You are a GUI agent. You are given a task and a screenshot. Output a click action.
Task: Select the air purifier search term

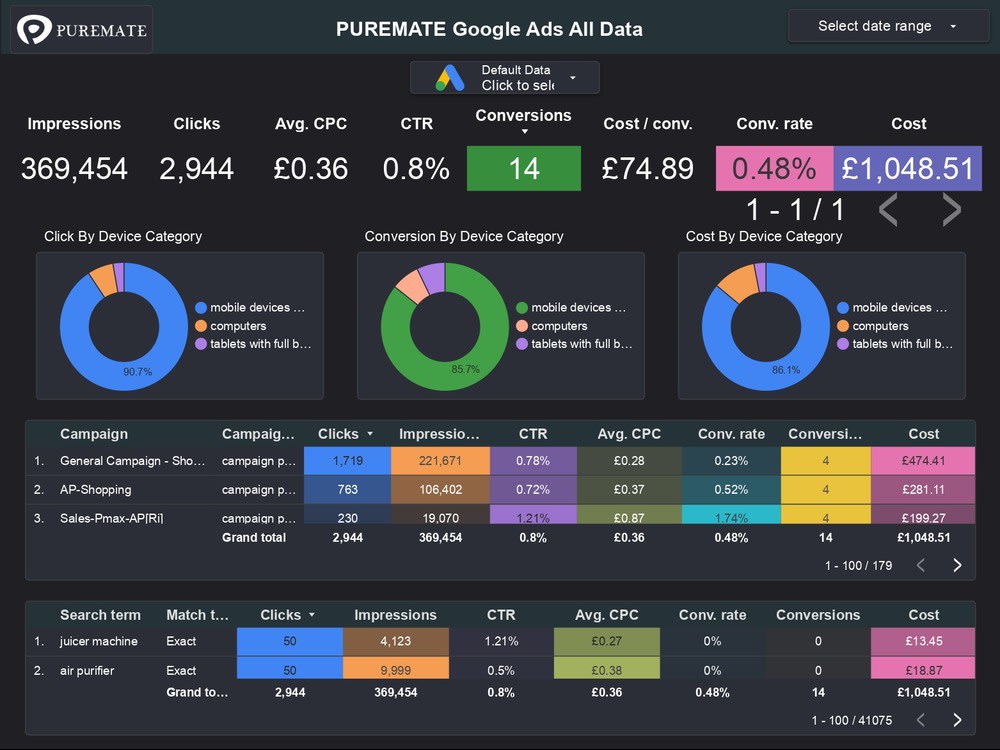click(x=87, y=670)
